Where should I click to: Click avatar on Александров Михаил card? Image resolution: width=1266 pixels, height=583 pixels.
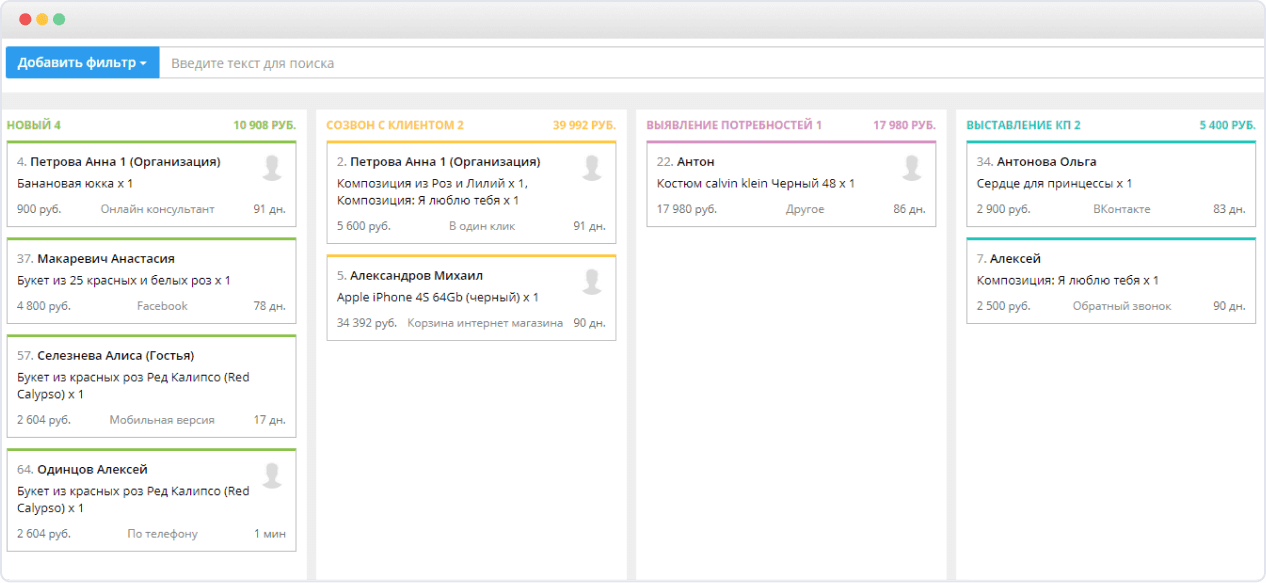[592, 282]
